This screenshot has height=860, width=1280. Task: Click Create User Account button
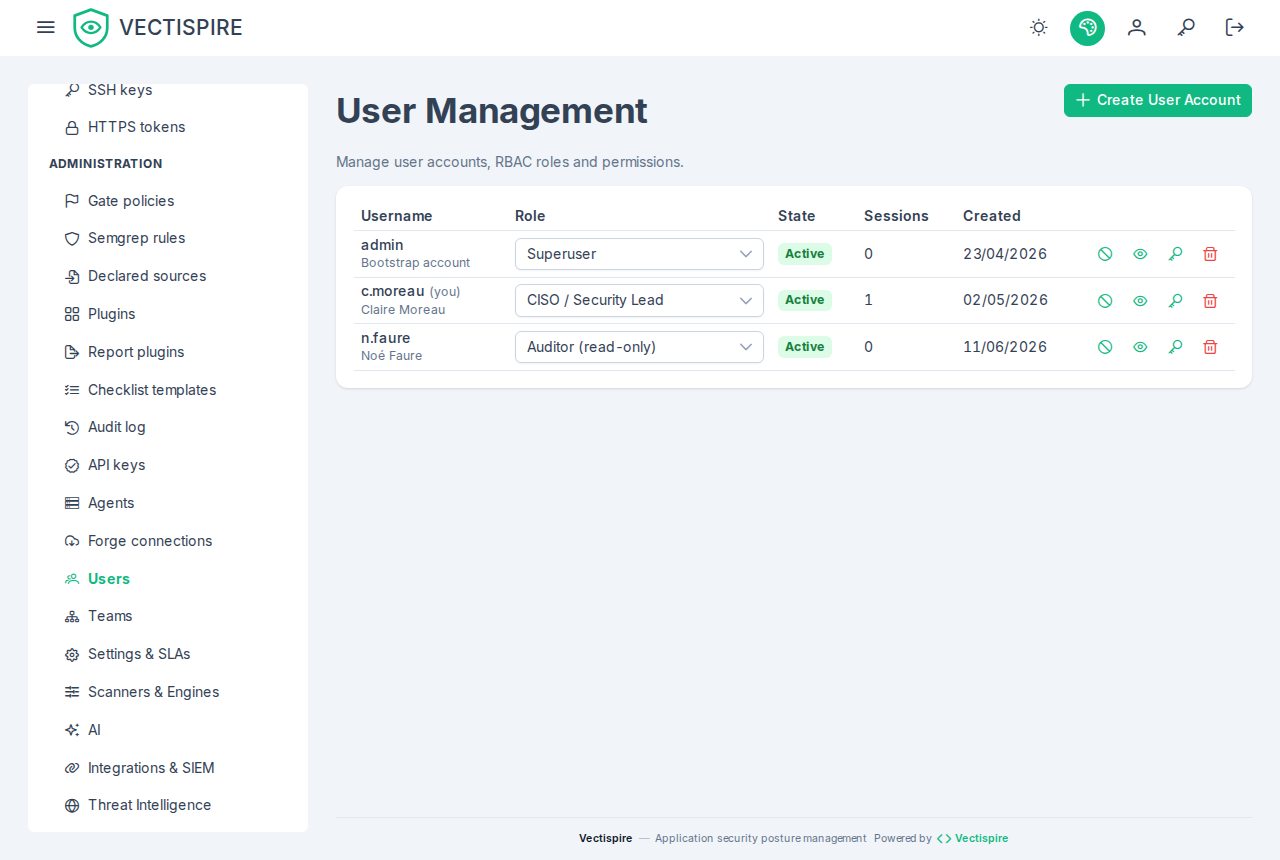[1158, 100]
